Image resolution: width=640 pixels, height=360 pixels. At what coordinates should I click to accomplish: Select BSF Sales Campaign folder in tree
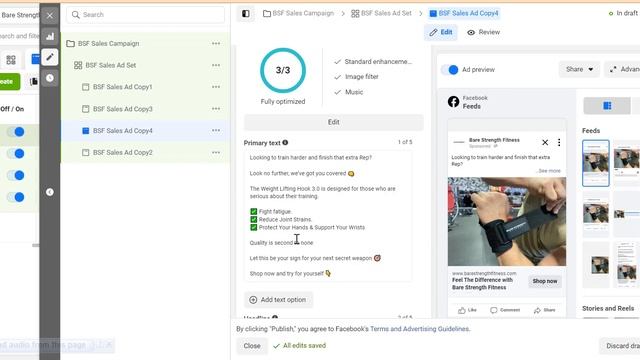(109, 43)
